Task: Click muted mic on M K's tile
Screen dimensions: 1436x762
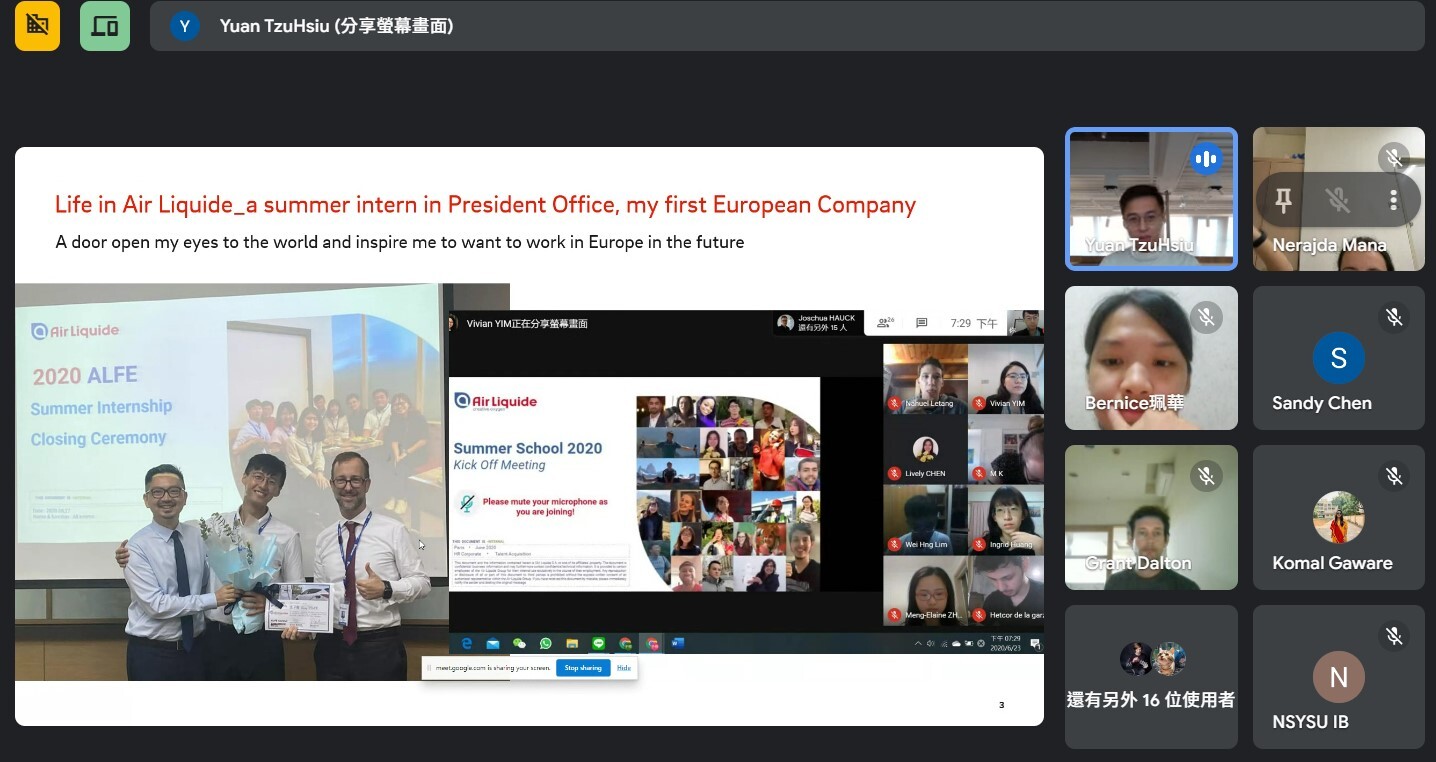Action: (x=979, y=473)
